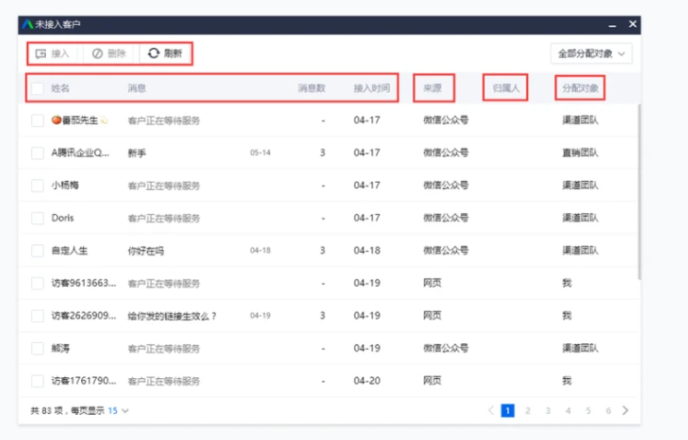This screenshot has width=688, height=440.
Task: Click 微信公众号 source in Doris row
Action: tap(446, 218)
